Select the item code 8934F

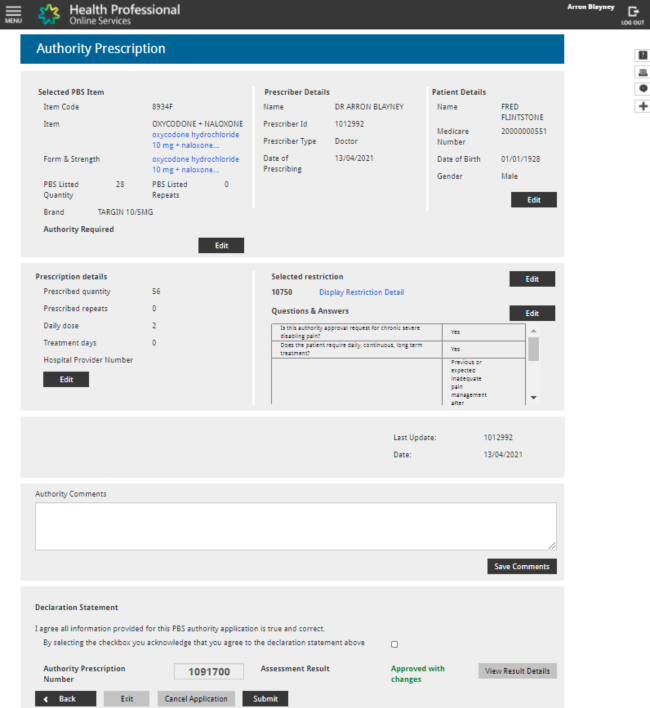pos(162,107)
